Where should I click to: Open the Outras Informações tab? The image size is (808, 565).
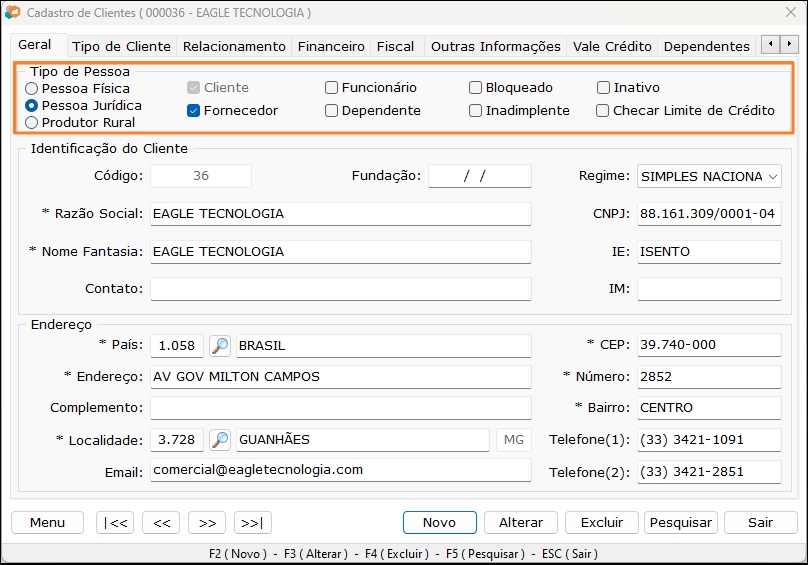coord(496,46)
